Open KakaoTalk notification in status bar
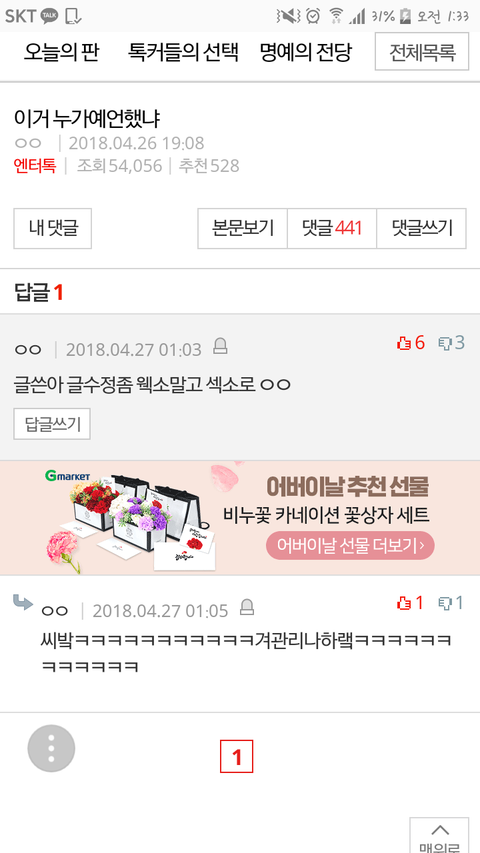Image resolution: width=480 pixels, height=853 pixels. (x=50, y=16)
